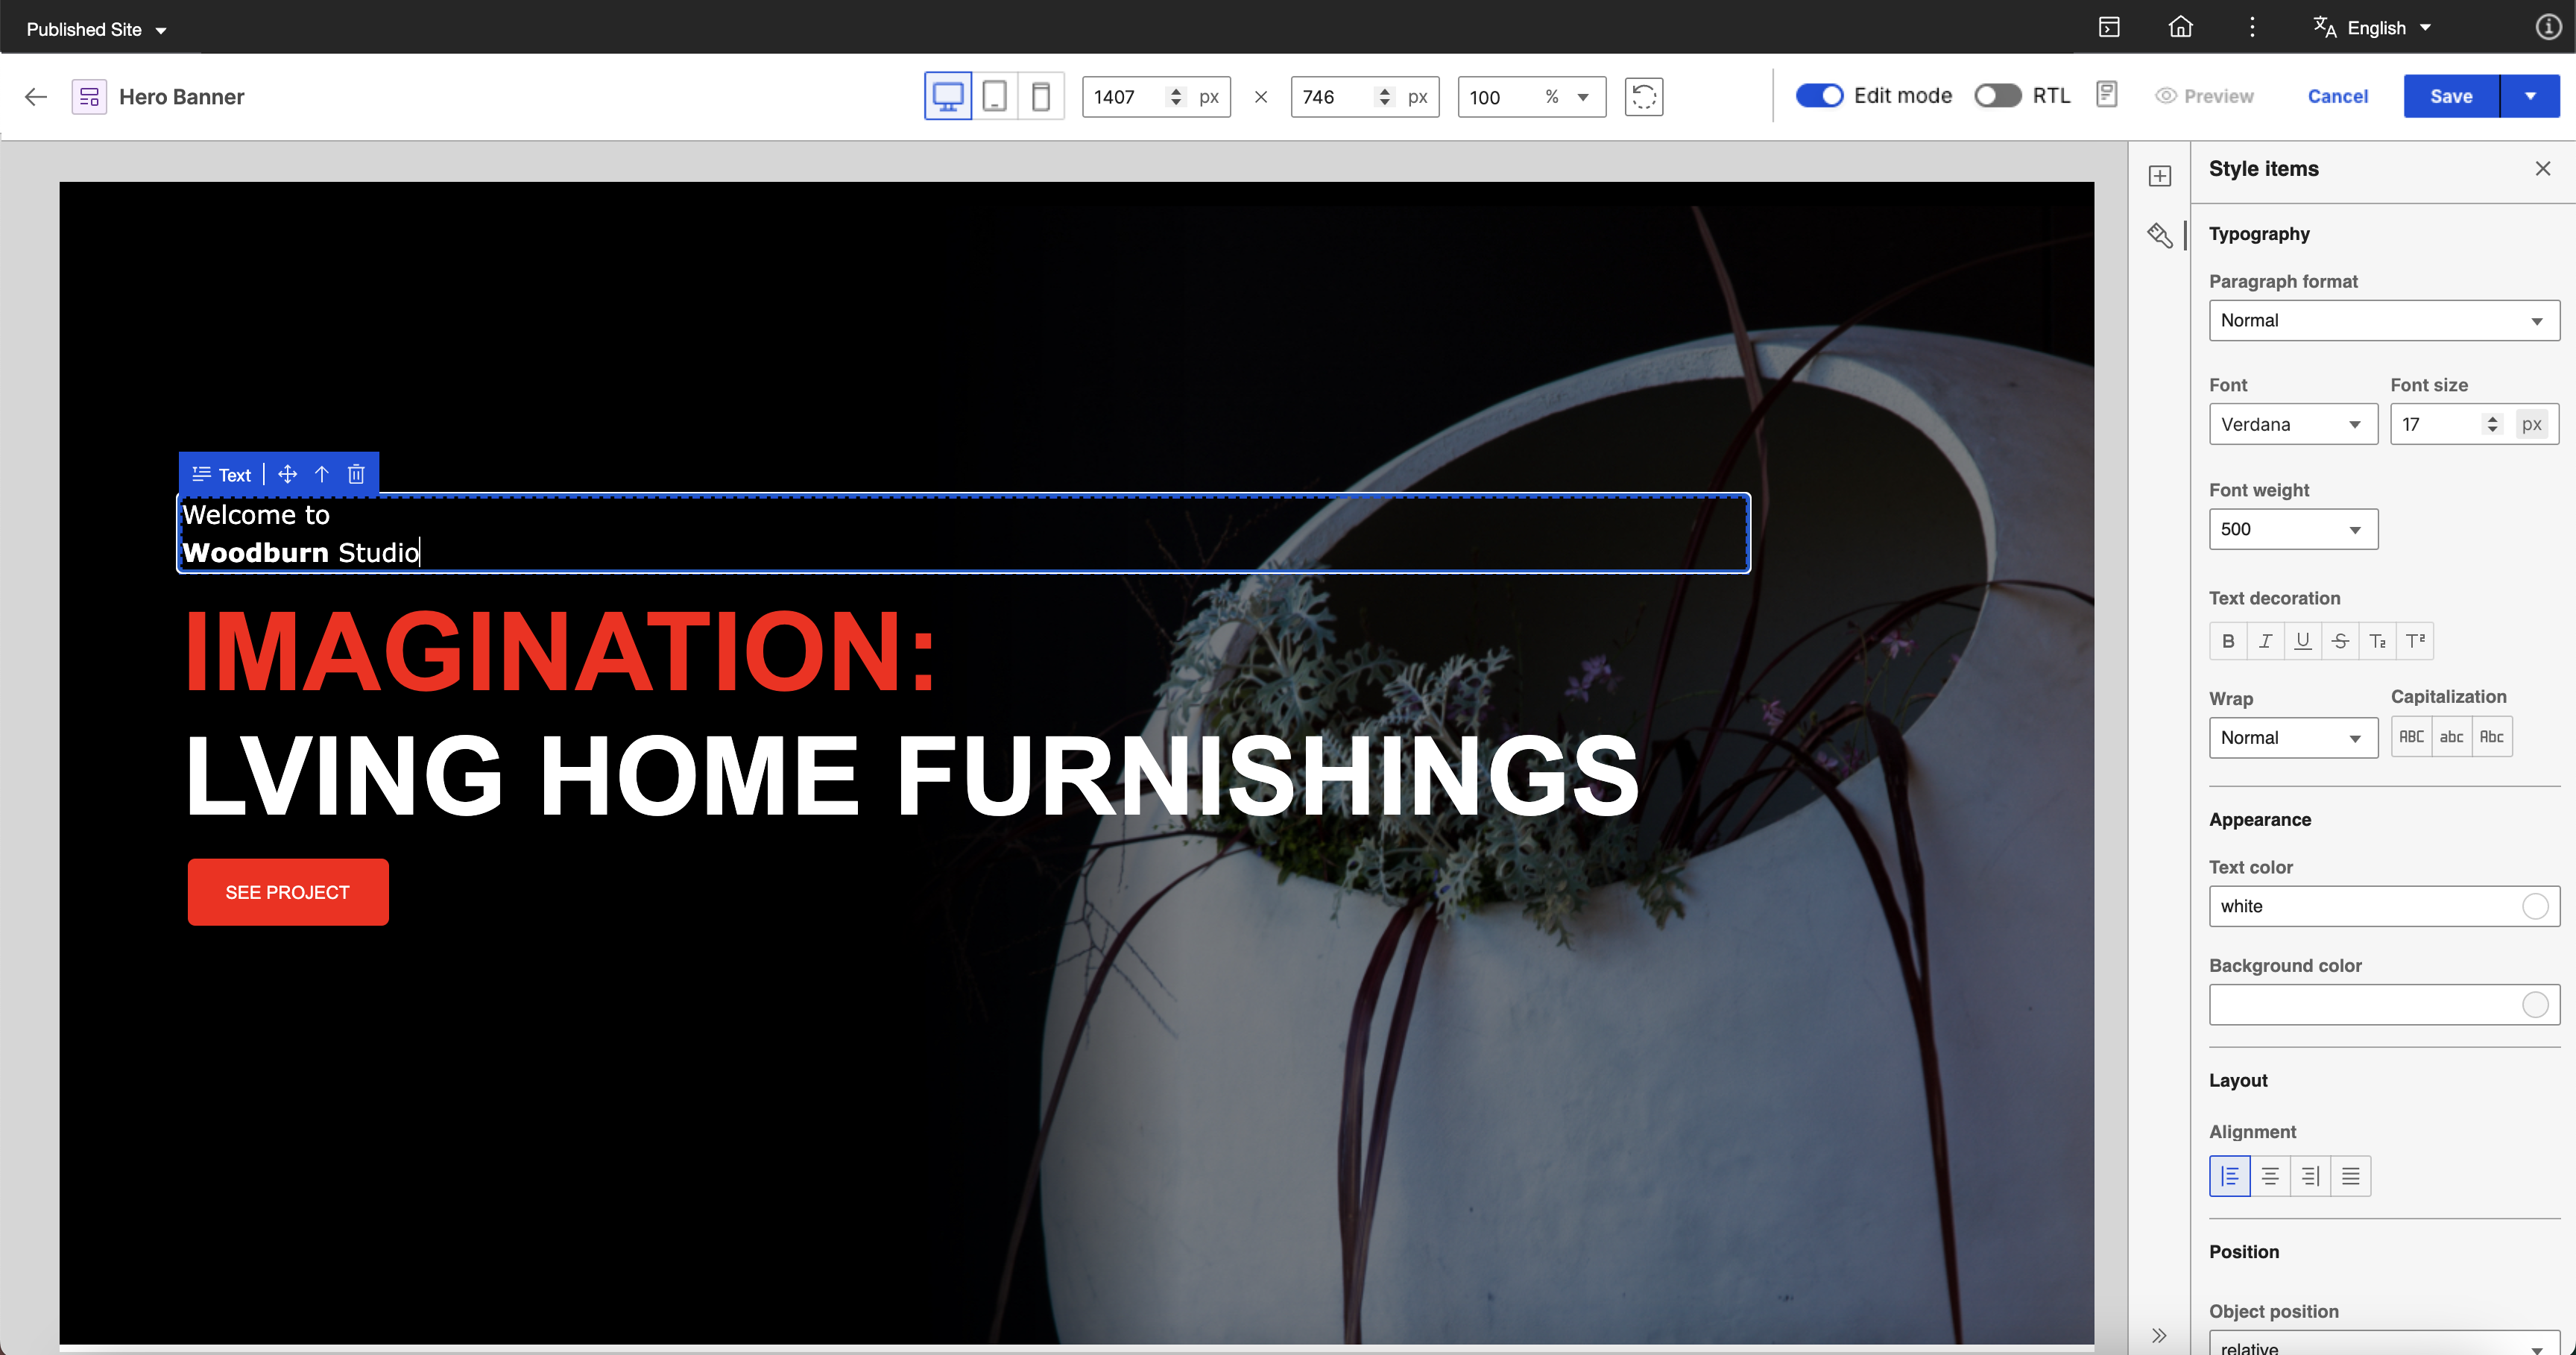Open the Background color swatch
Image resolution: width=2576 pixels, height=1355 pixels.
tap(2535, 1005)
